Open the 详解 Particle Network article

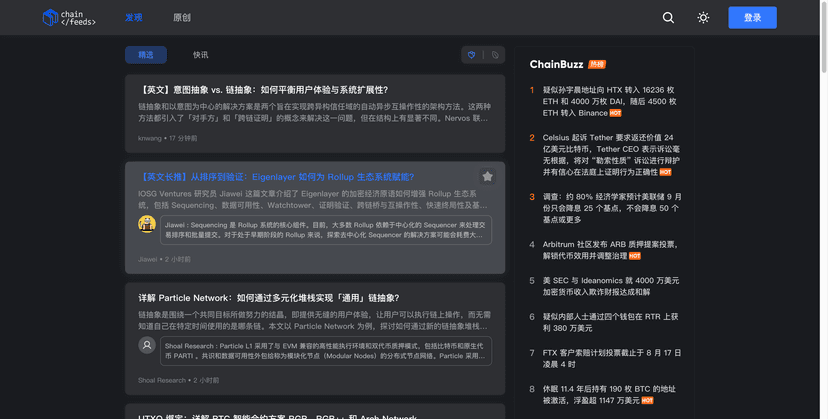(x=269, y=298)
